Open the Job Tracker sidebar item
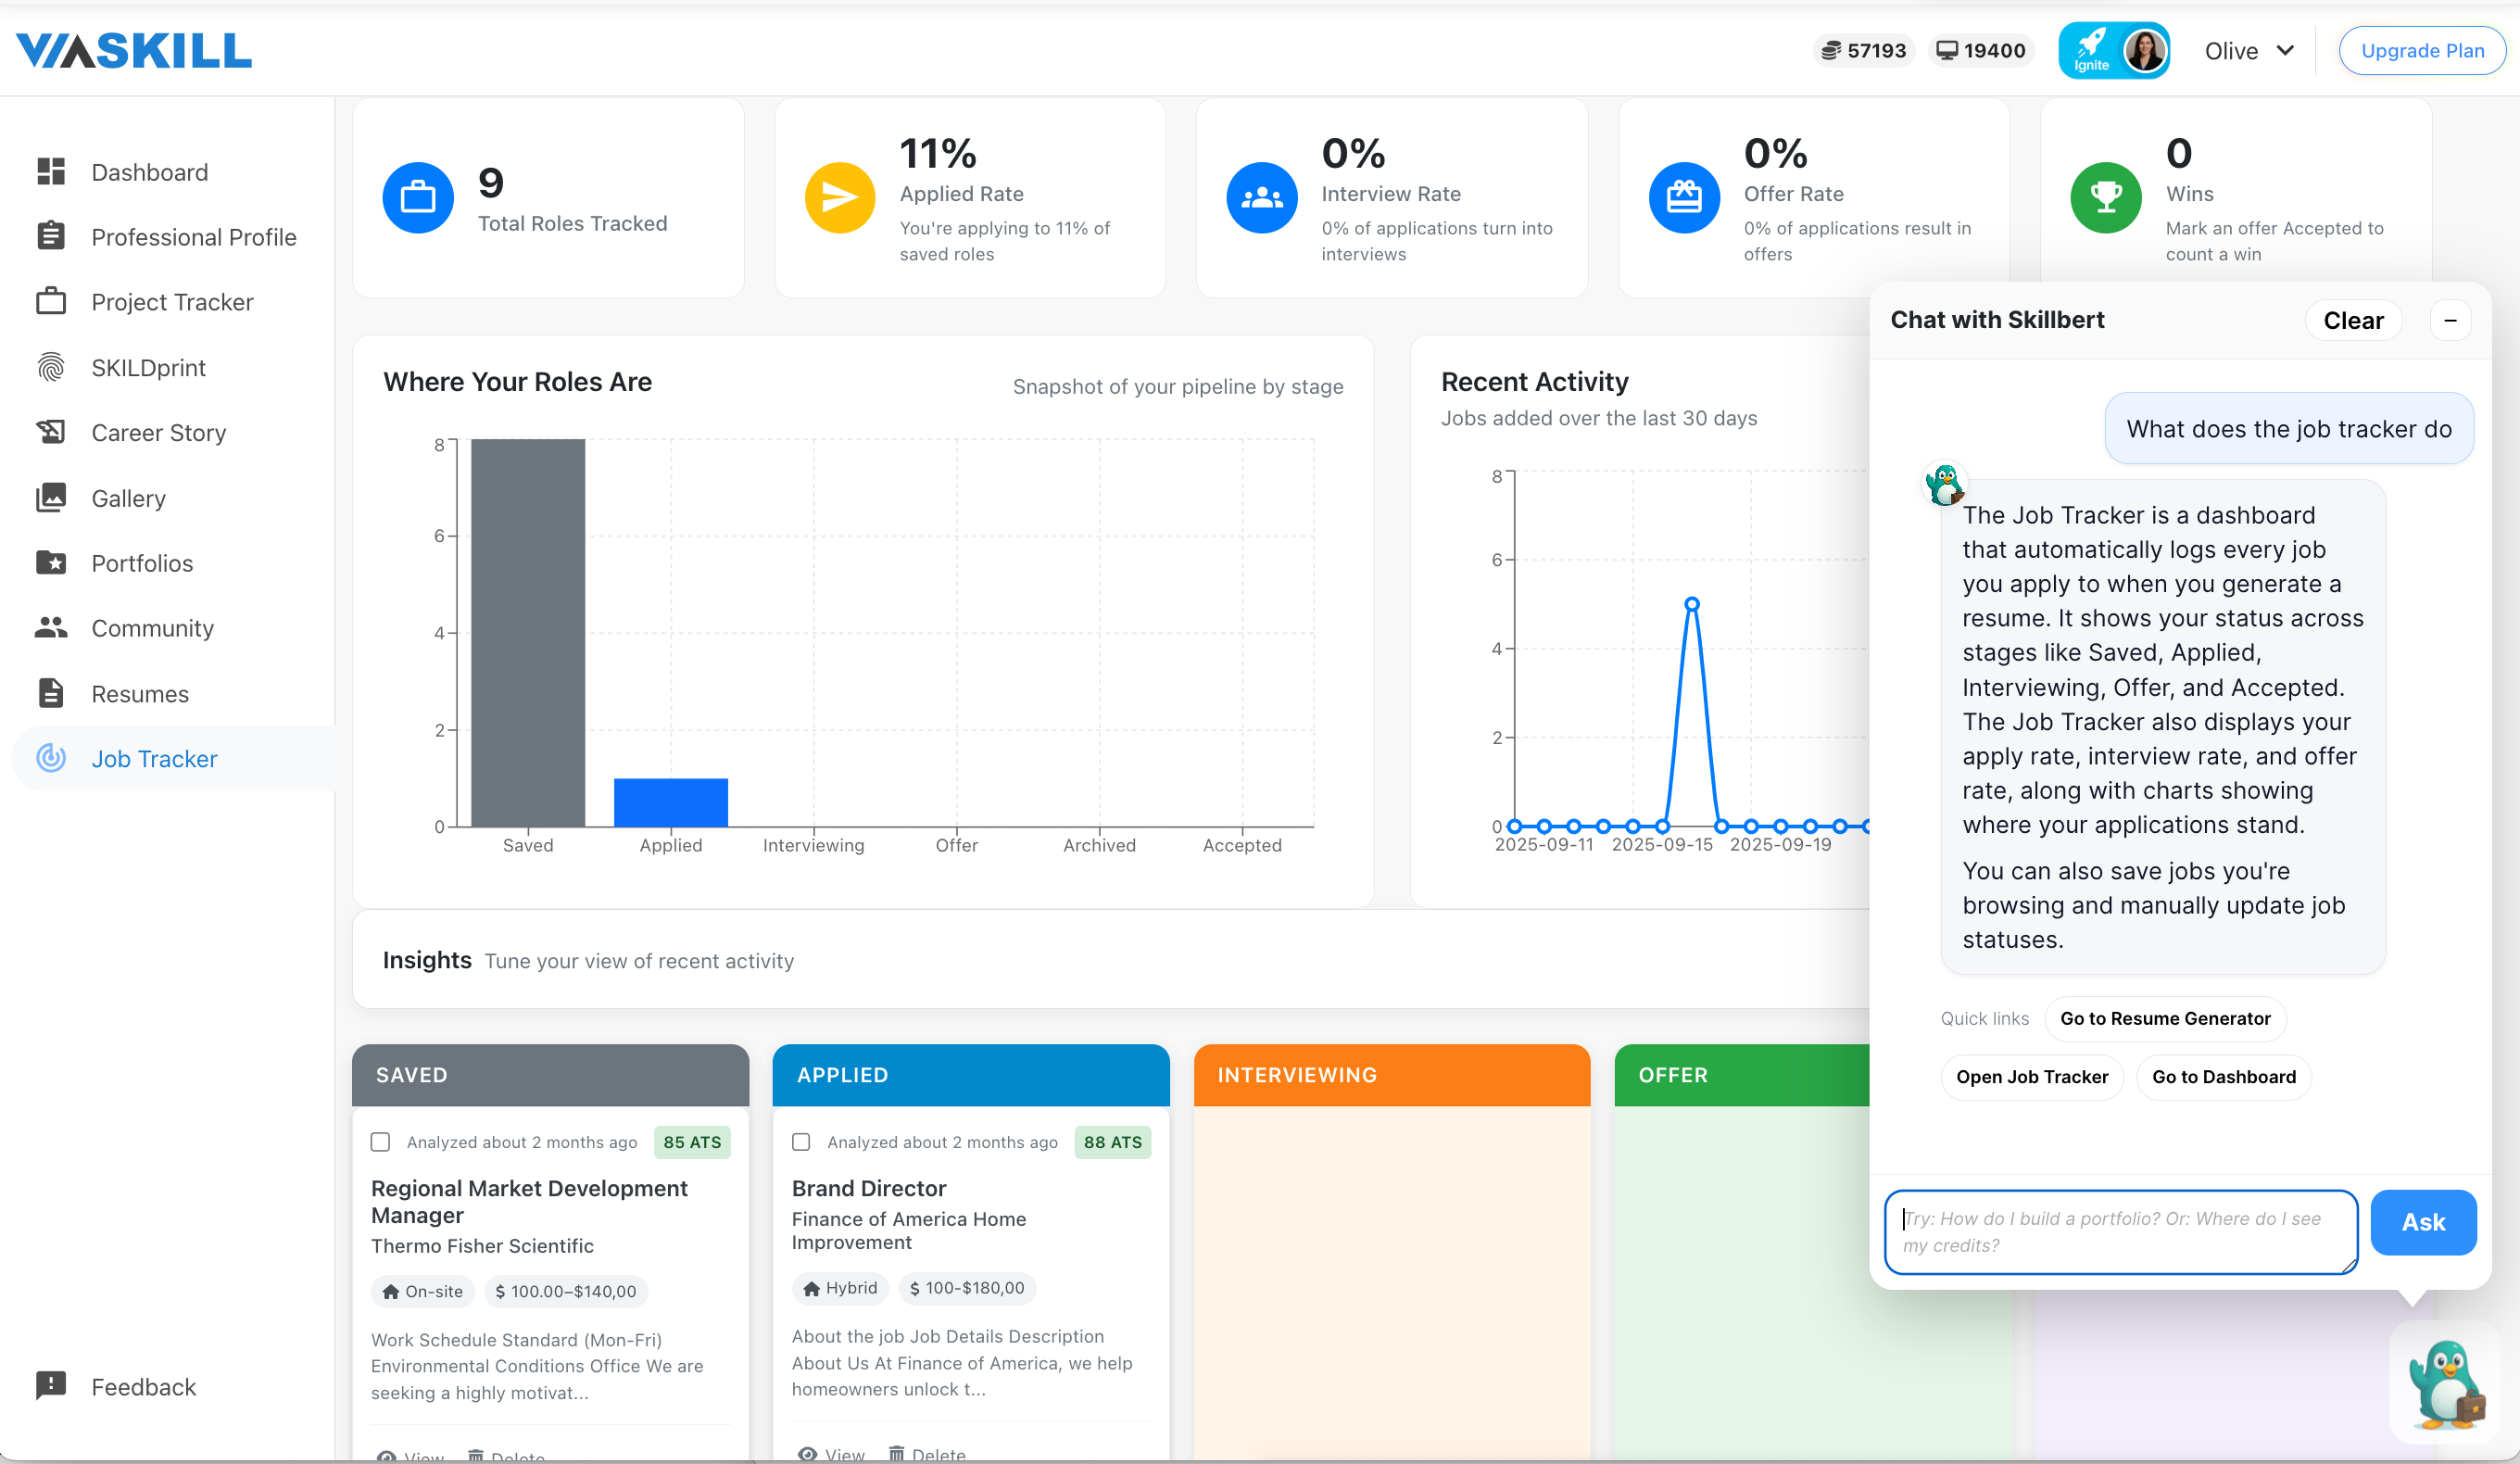Image resolution: width=2520 pixels, height=1464 pixels. [155, 758]
